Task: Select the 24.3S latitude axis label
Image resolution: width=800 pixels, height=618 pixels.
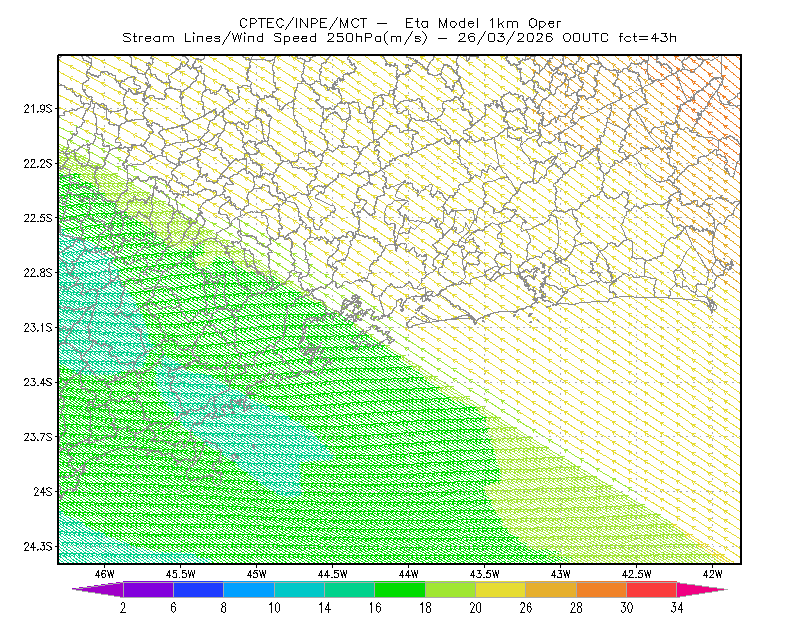Action: point(37,546)
